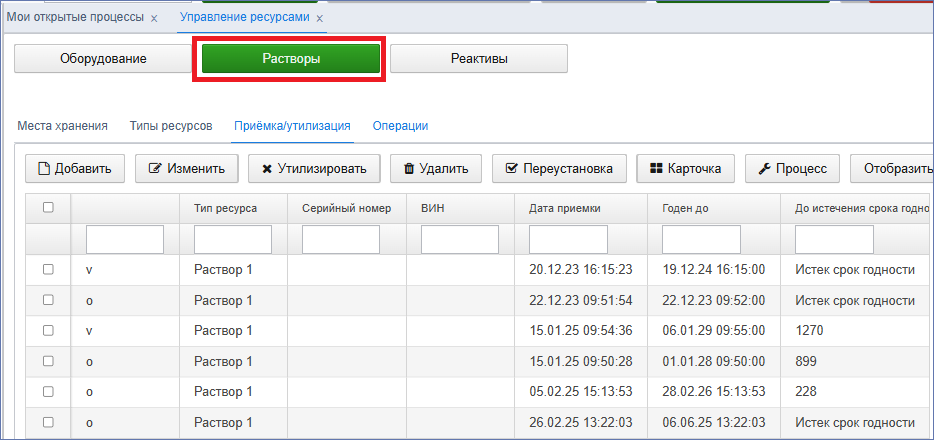The image size is (934, 440).
Task: Click the Отобразить button
Action: [x=892, y=168]
